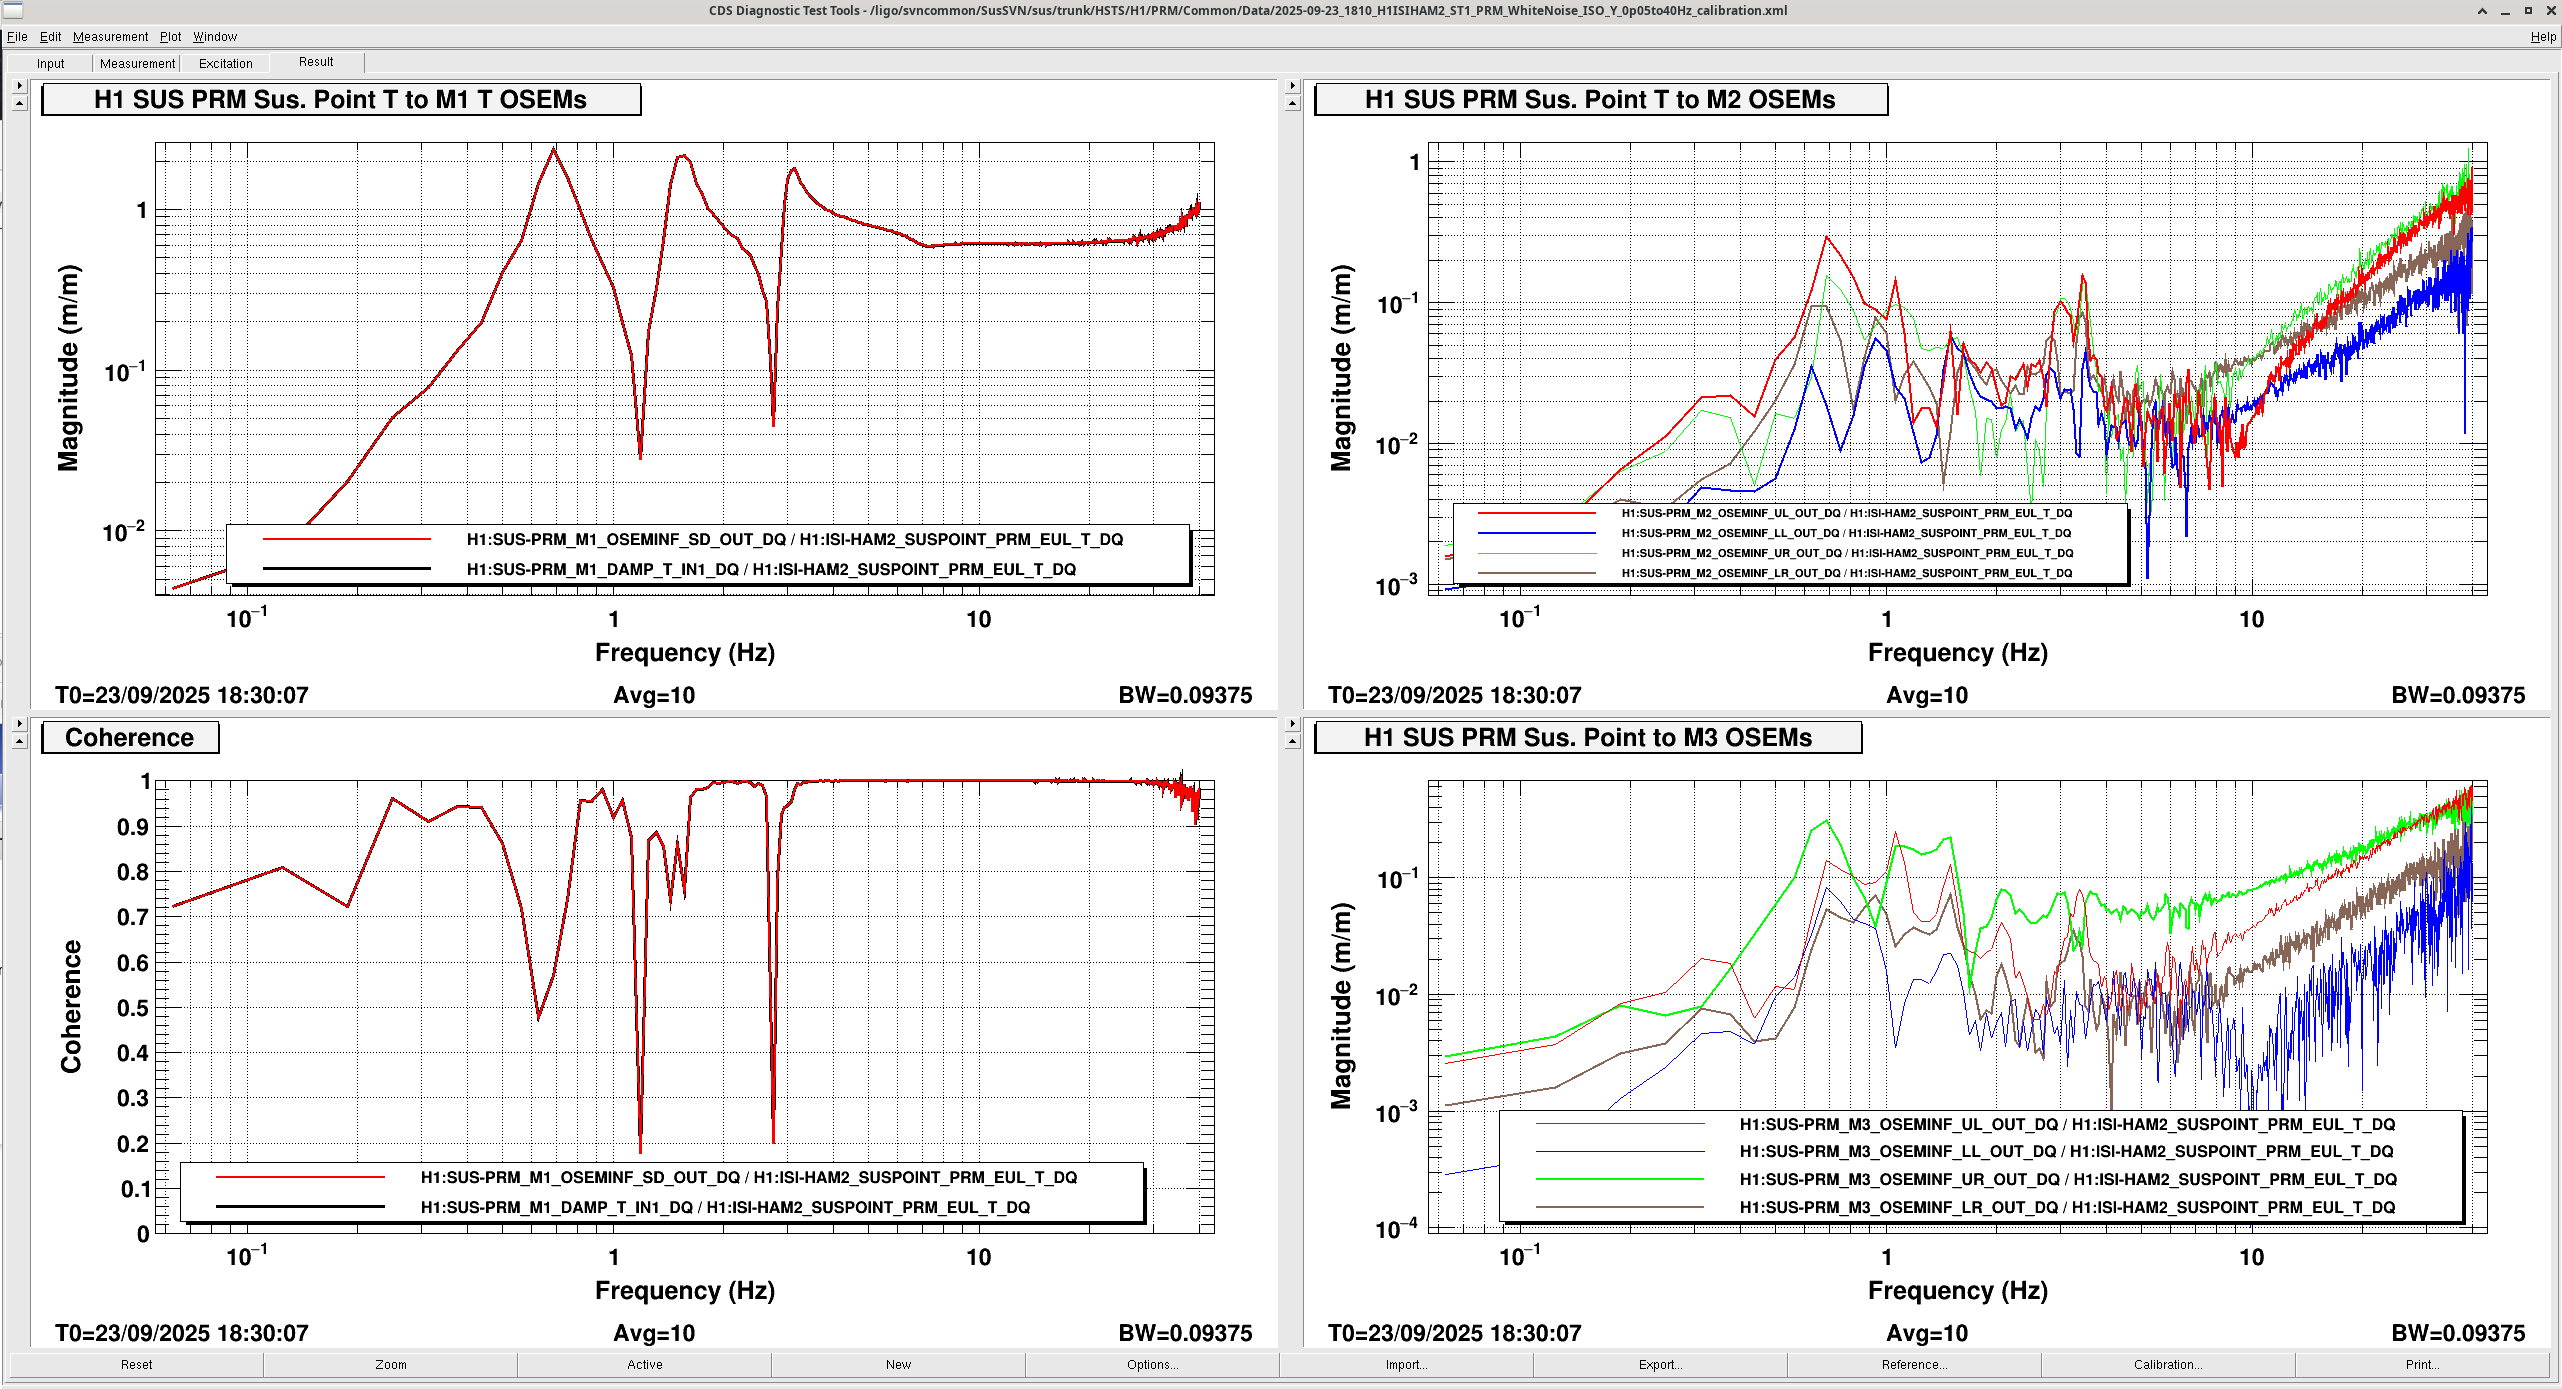Image resolution: width=2562 pixels, height=1389 pixels.
Task: Switch to the Input tab
Action: tap(50, 63)
